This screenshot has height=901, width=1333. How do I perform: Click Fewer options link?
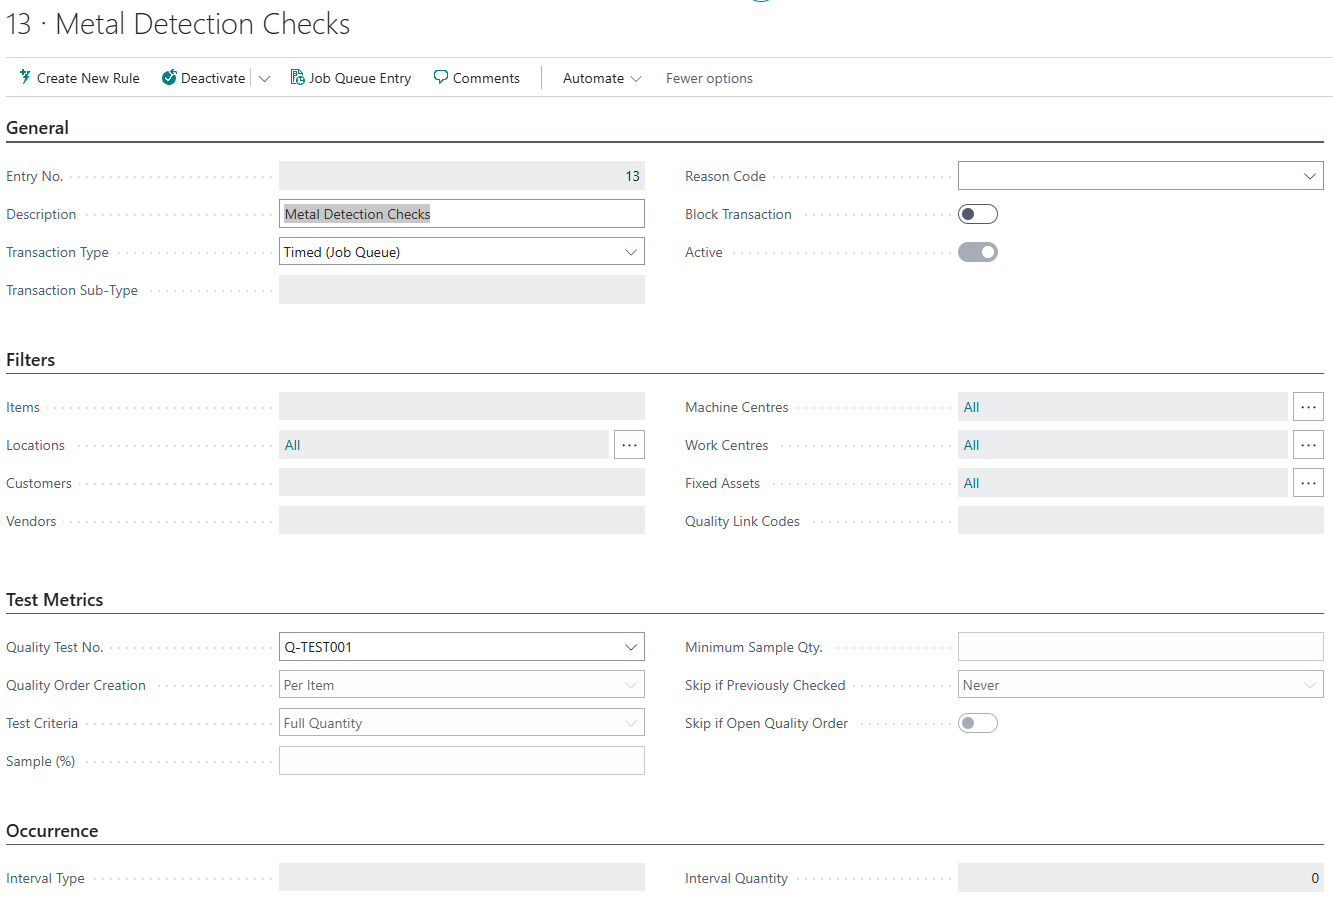(709, 78)
